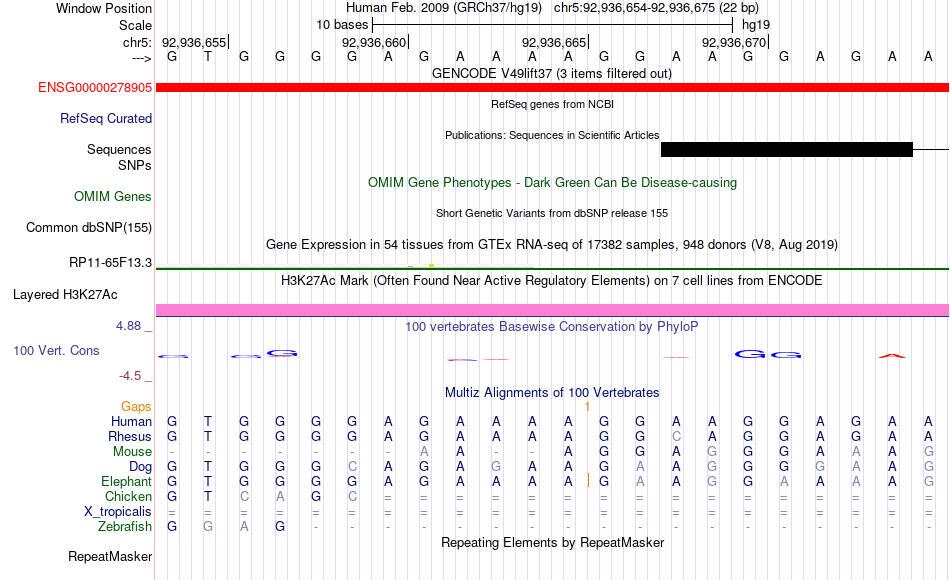Click the first base G in sequence ruler
Image resolution: width=950 pixels, height=580 pixels.
pos(172,56)
